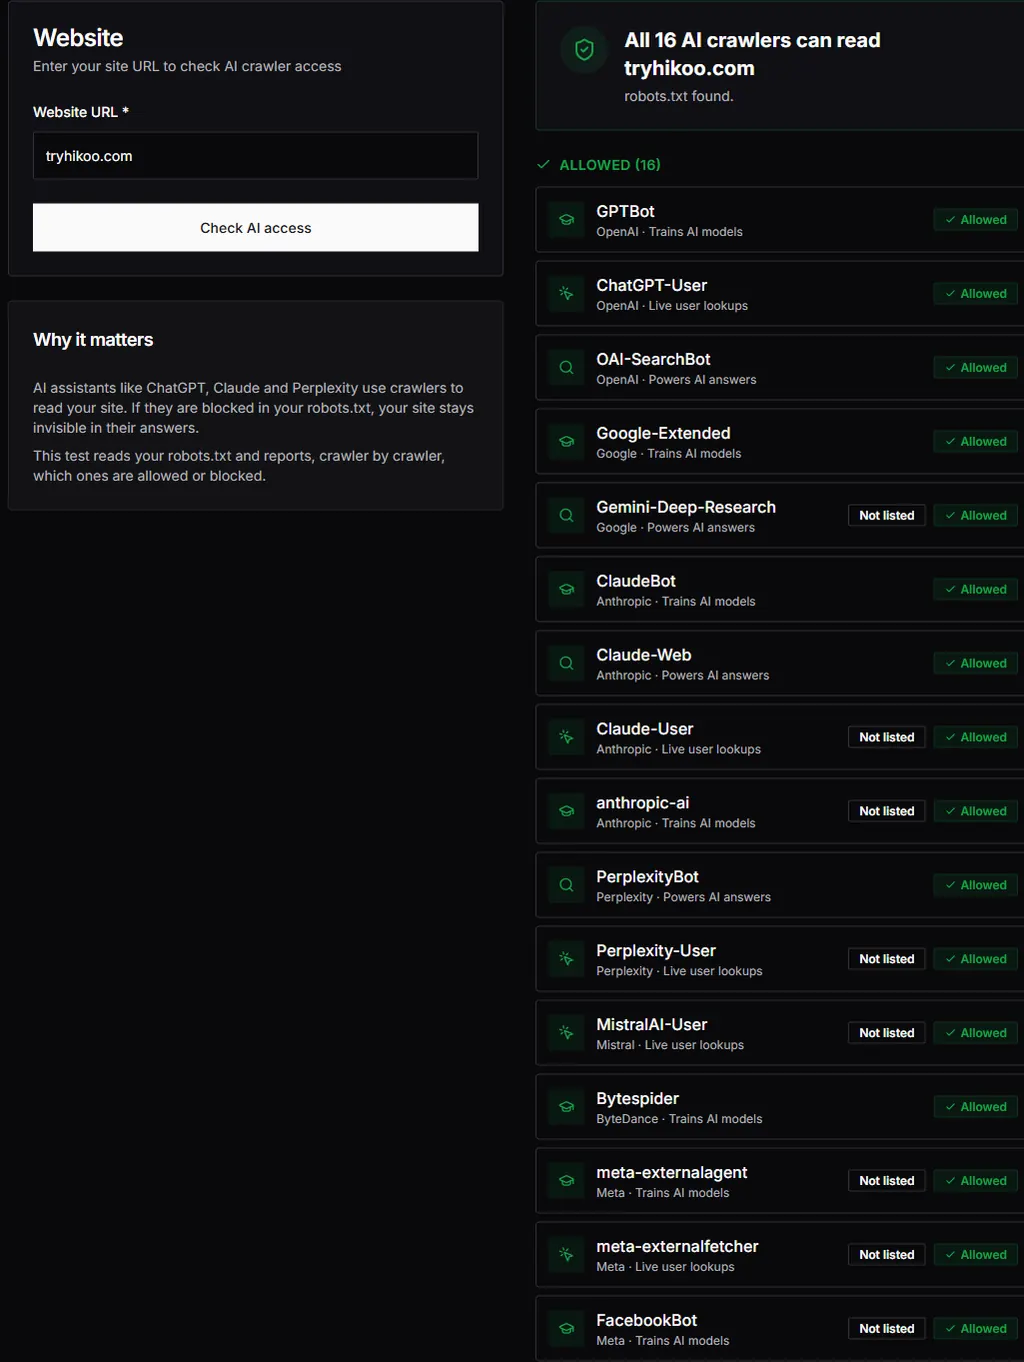Select the Google-Extended crawler name
Viewport: 1024px width, 1362px height.
coord(663,434)
